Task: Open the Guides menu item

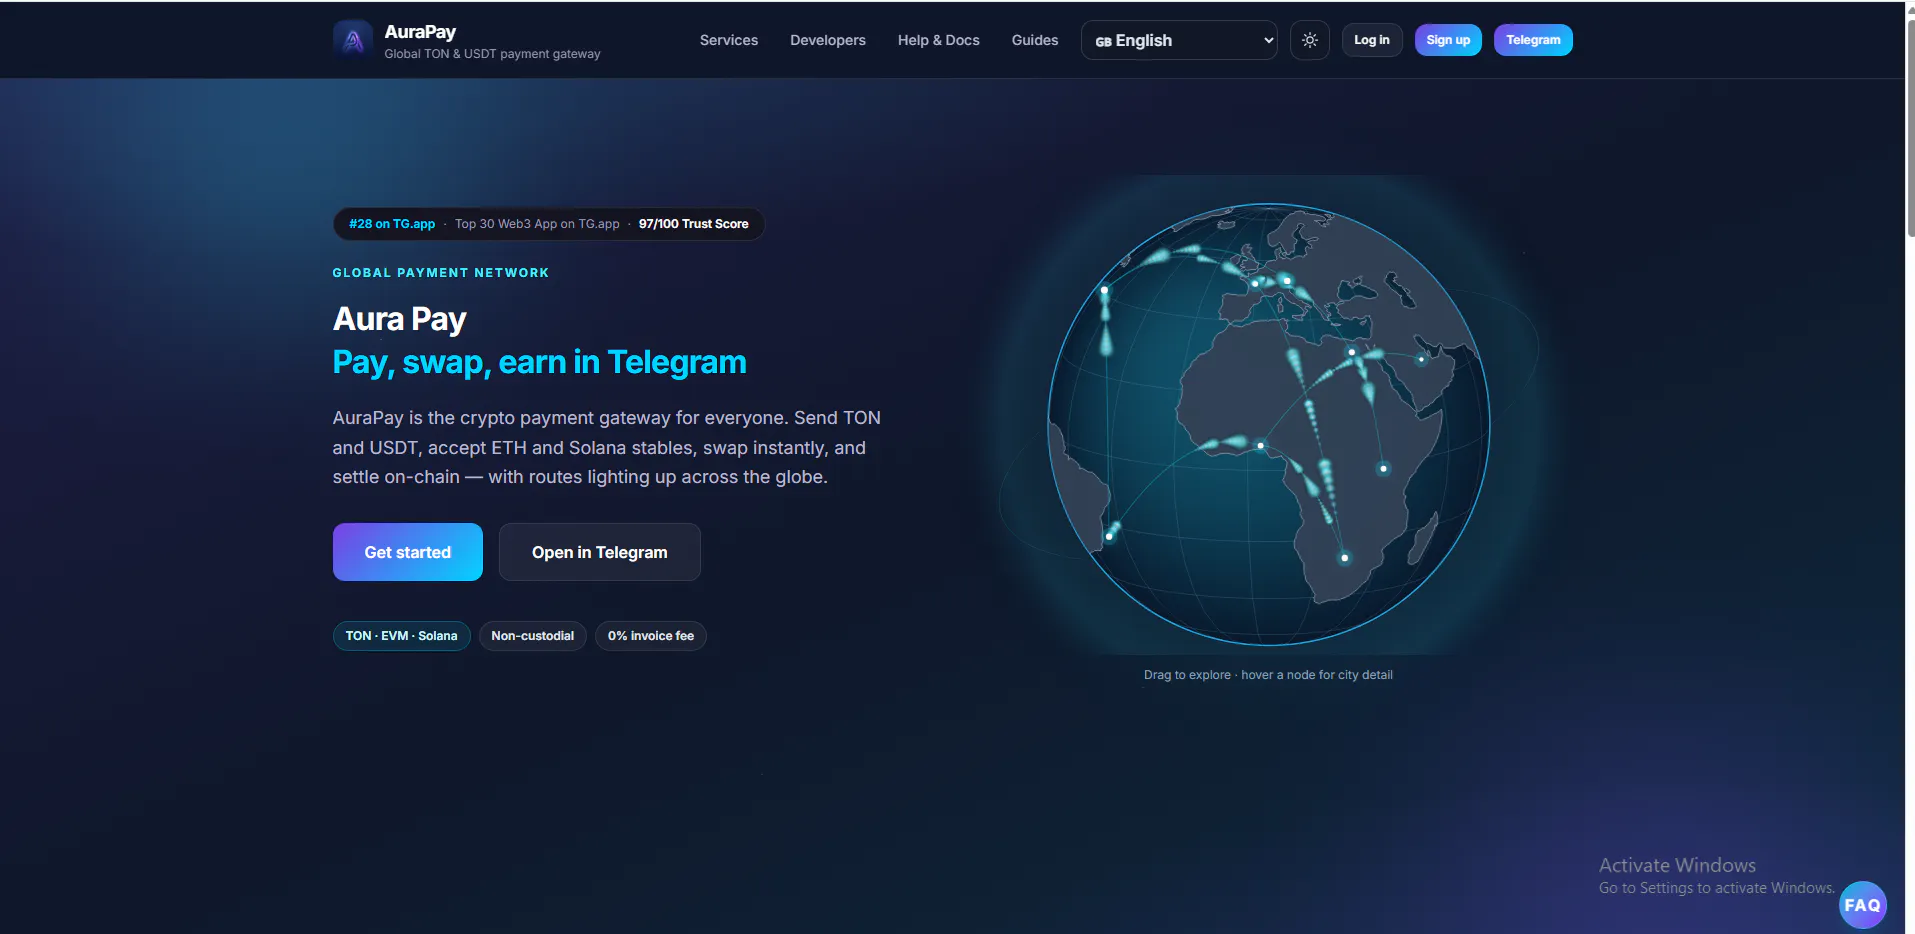Action: pyautogui.click(x=1035, y=40)
